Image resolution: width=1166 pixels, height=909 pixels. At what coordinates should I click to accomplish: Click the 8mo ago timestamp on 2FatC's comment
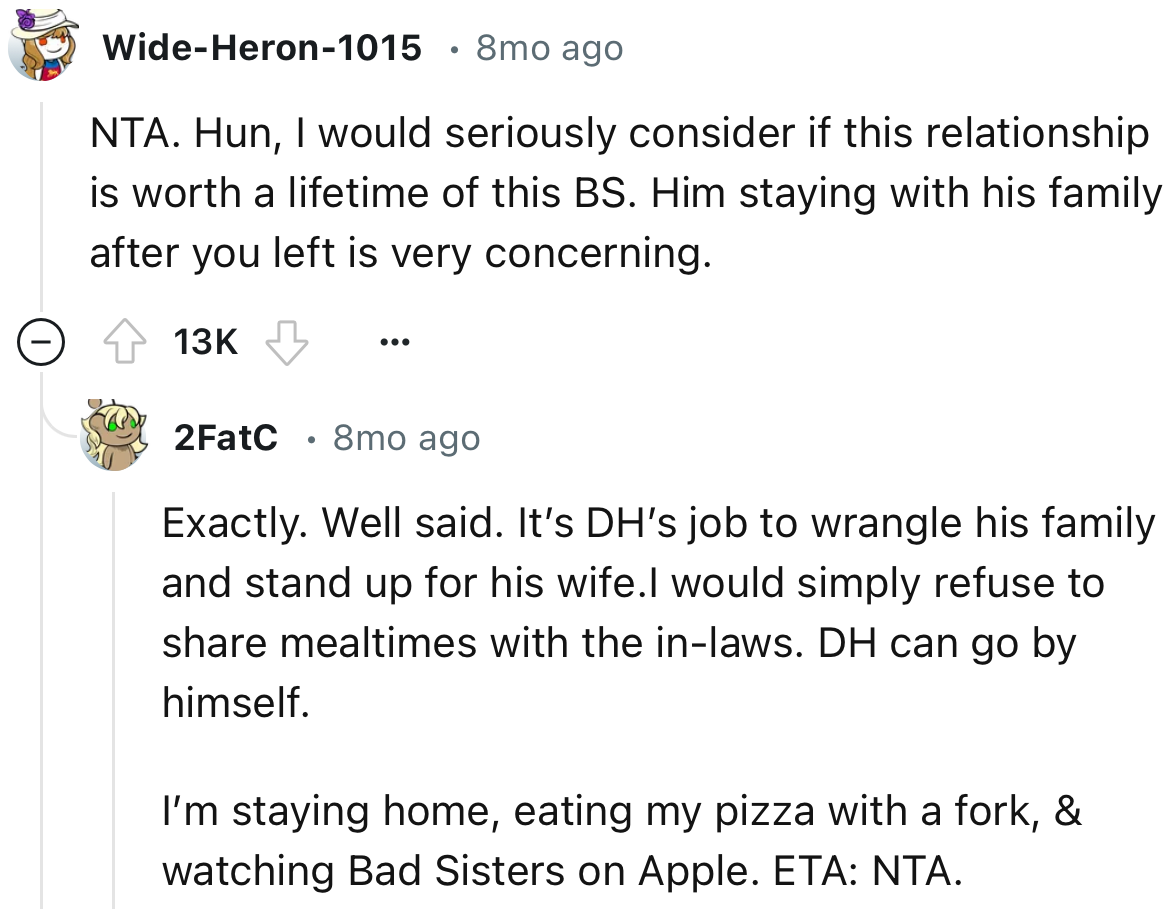click(x=405, y=437)
